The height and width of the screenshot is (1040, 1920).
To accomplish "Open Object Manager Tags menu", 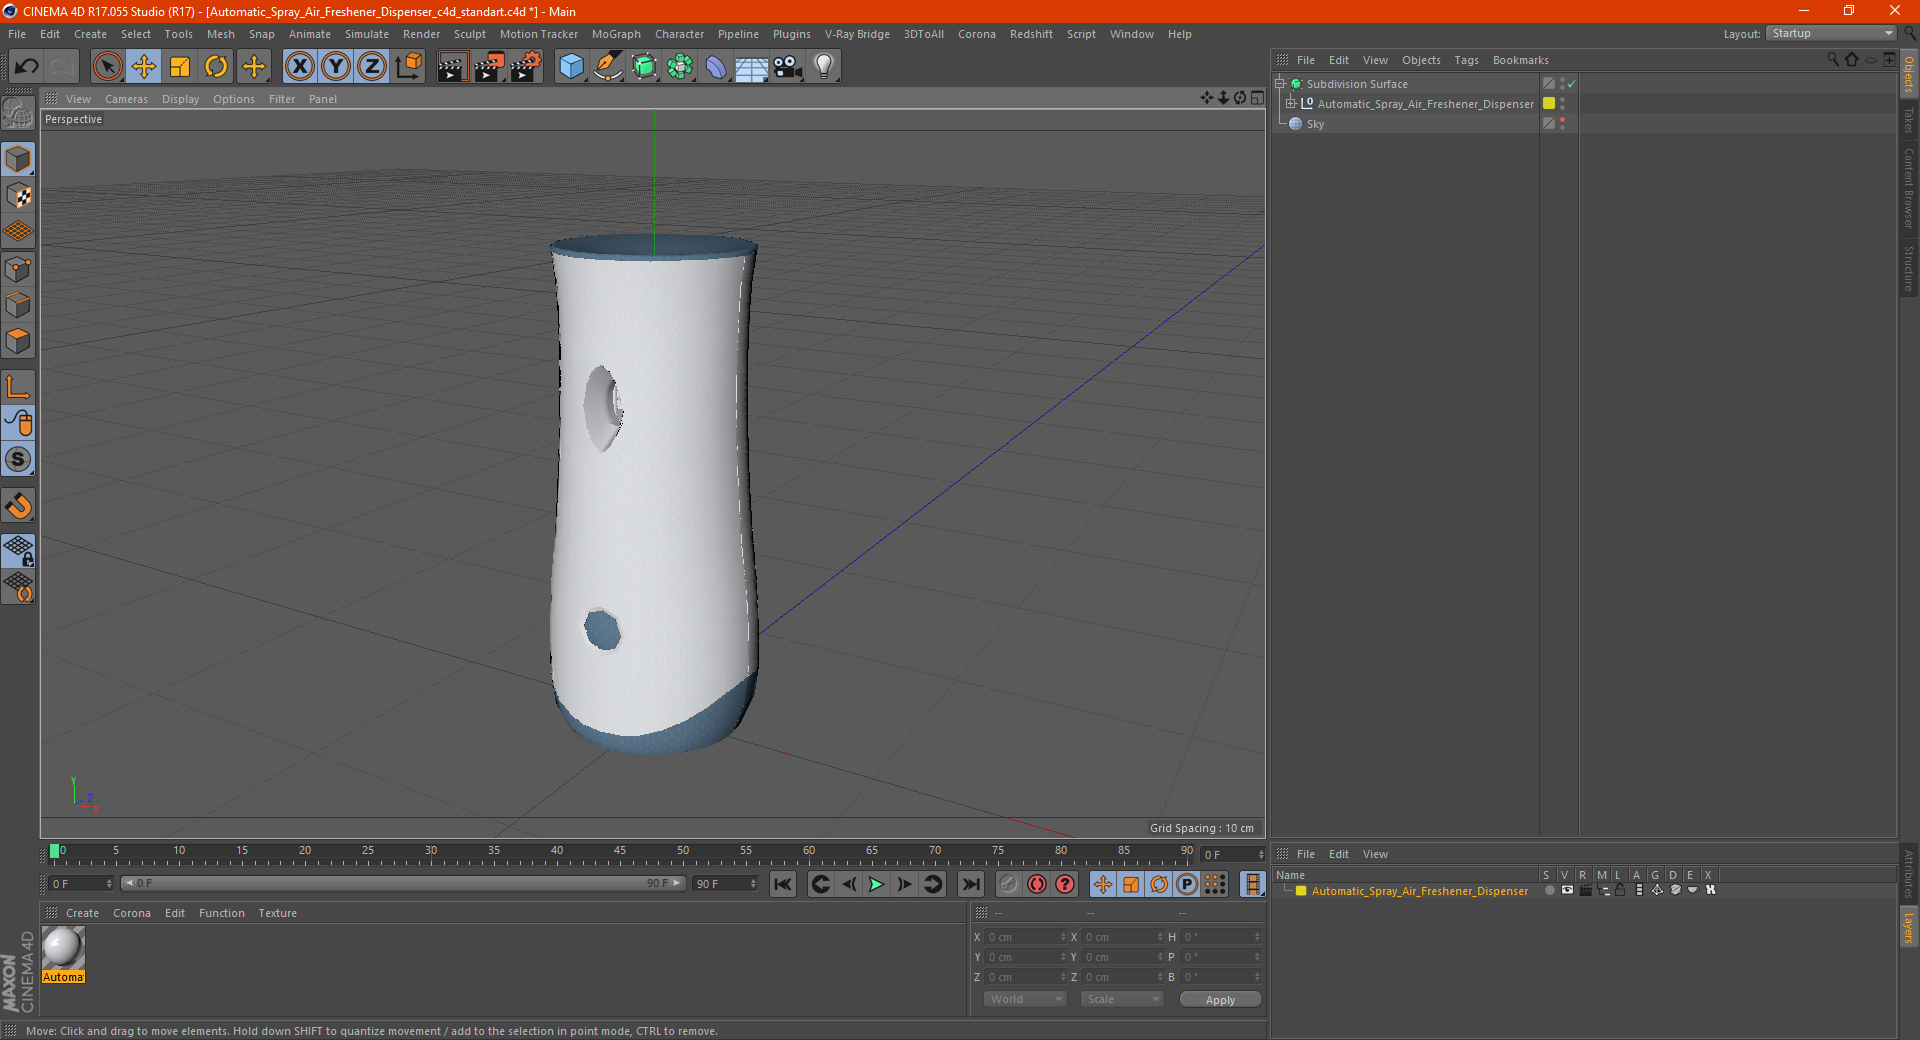I will [1466, 60].
